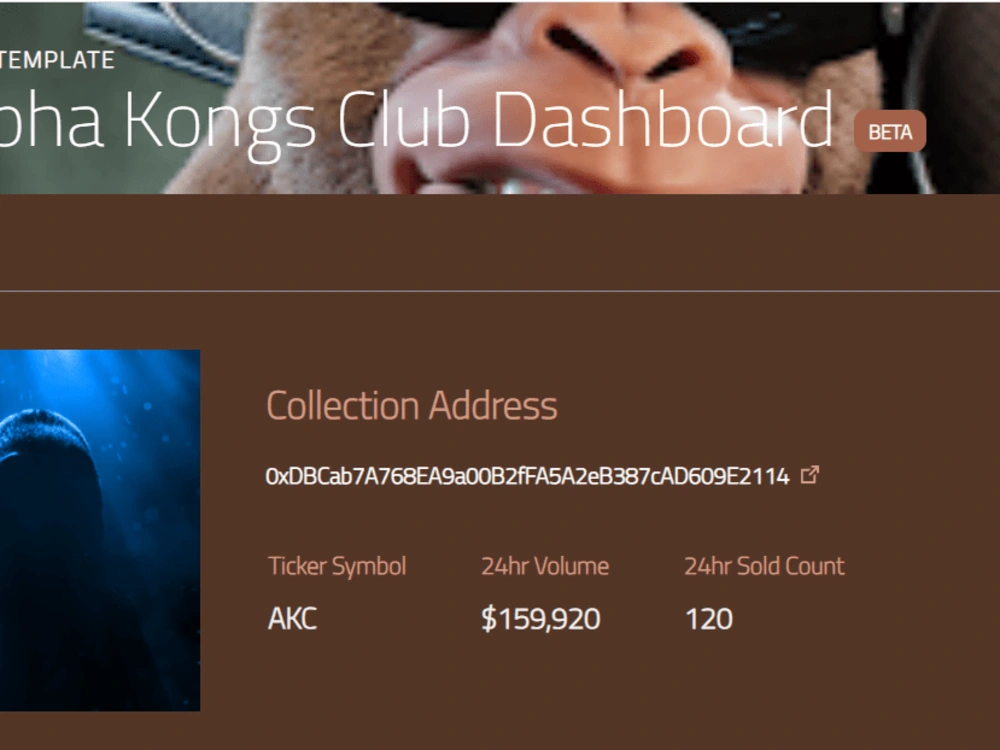Click the Kongs Club Dashboard title
The image size is (1000, 750).
click(x=417, y=121)
